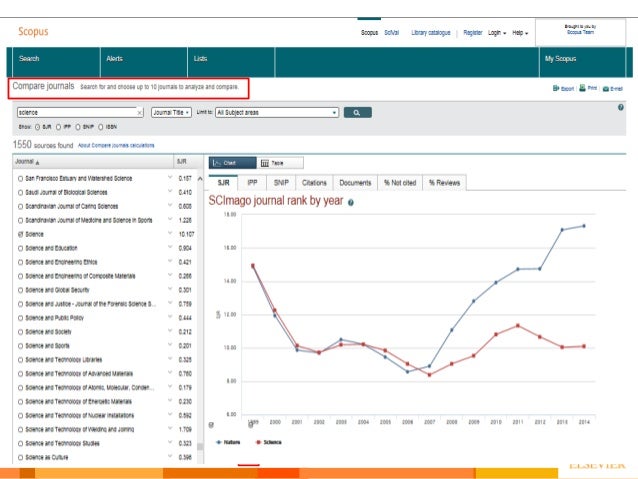
Task: Clear the search field with the X icon
Action: (139, 113)
